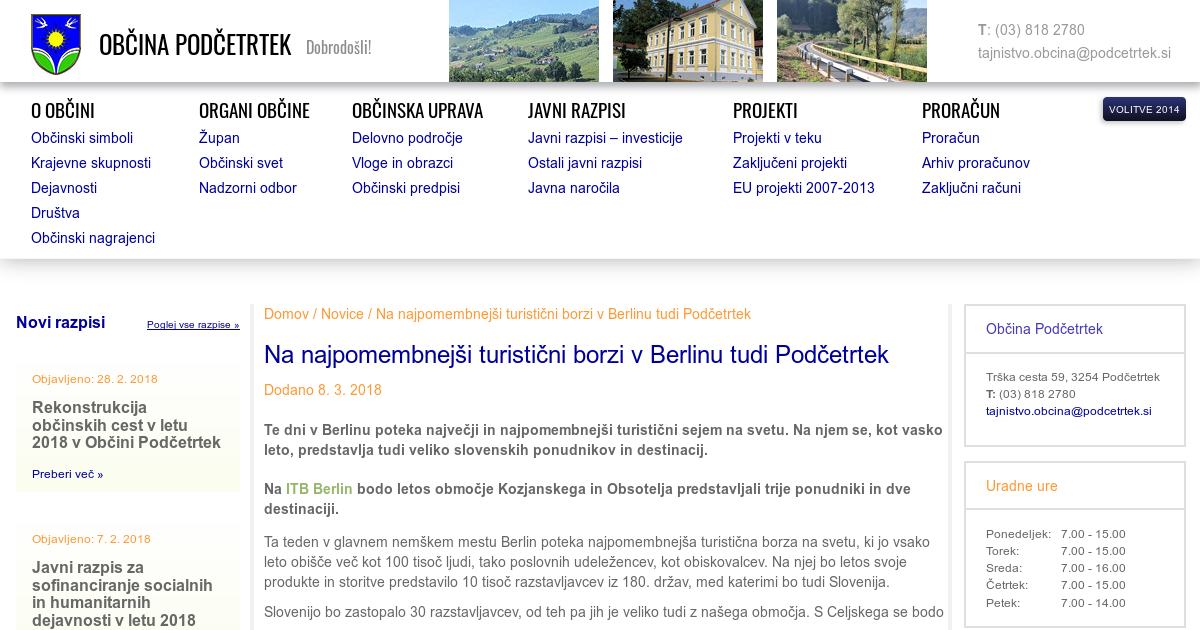Go to Novice in the breadcrumb
The image size is (1200, 630).
click(x=342, y=314)
